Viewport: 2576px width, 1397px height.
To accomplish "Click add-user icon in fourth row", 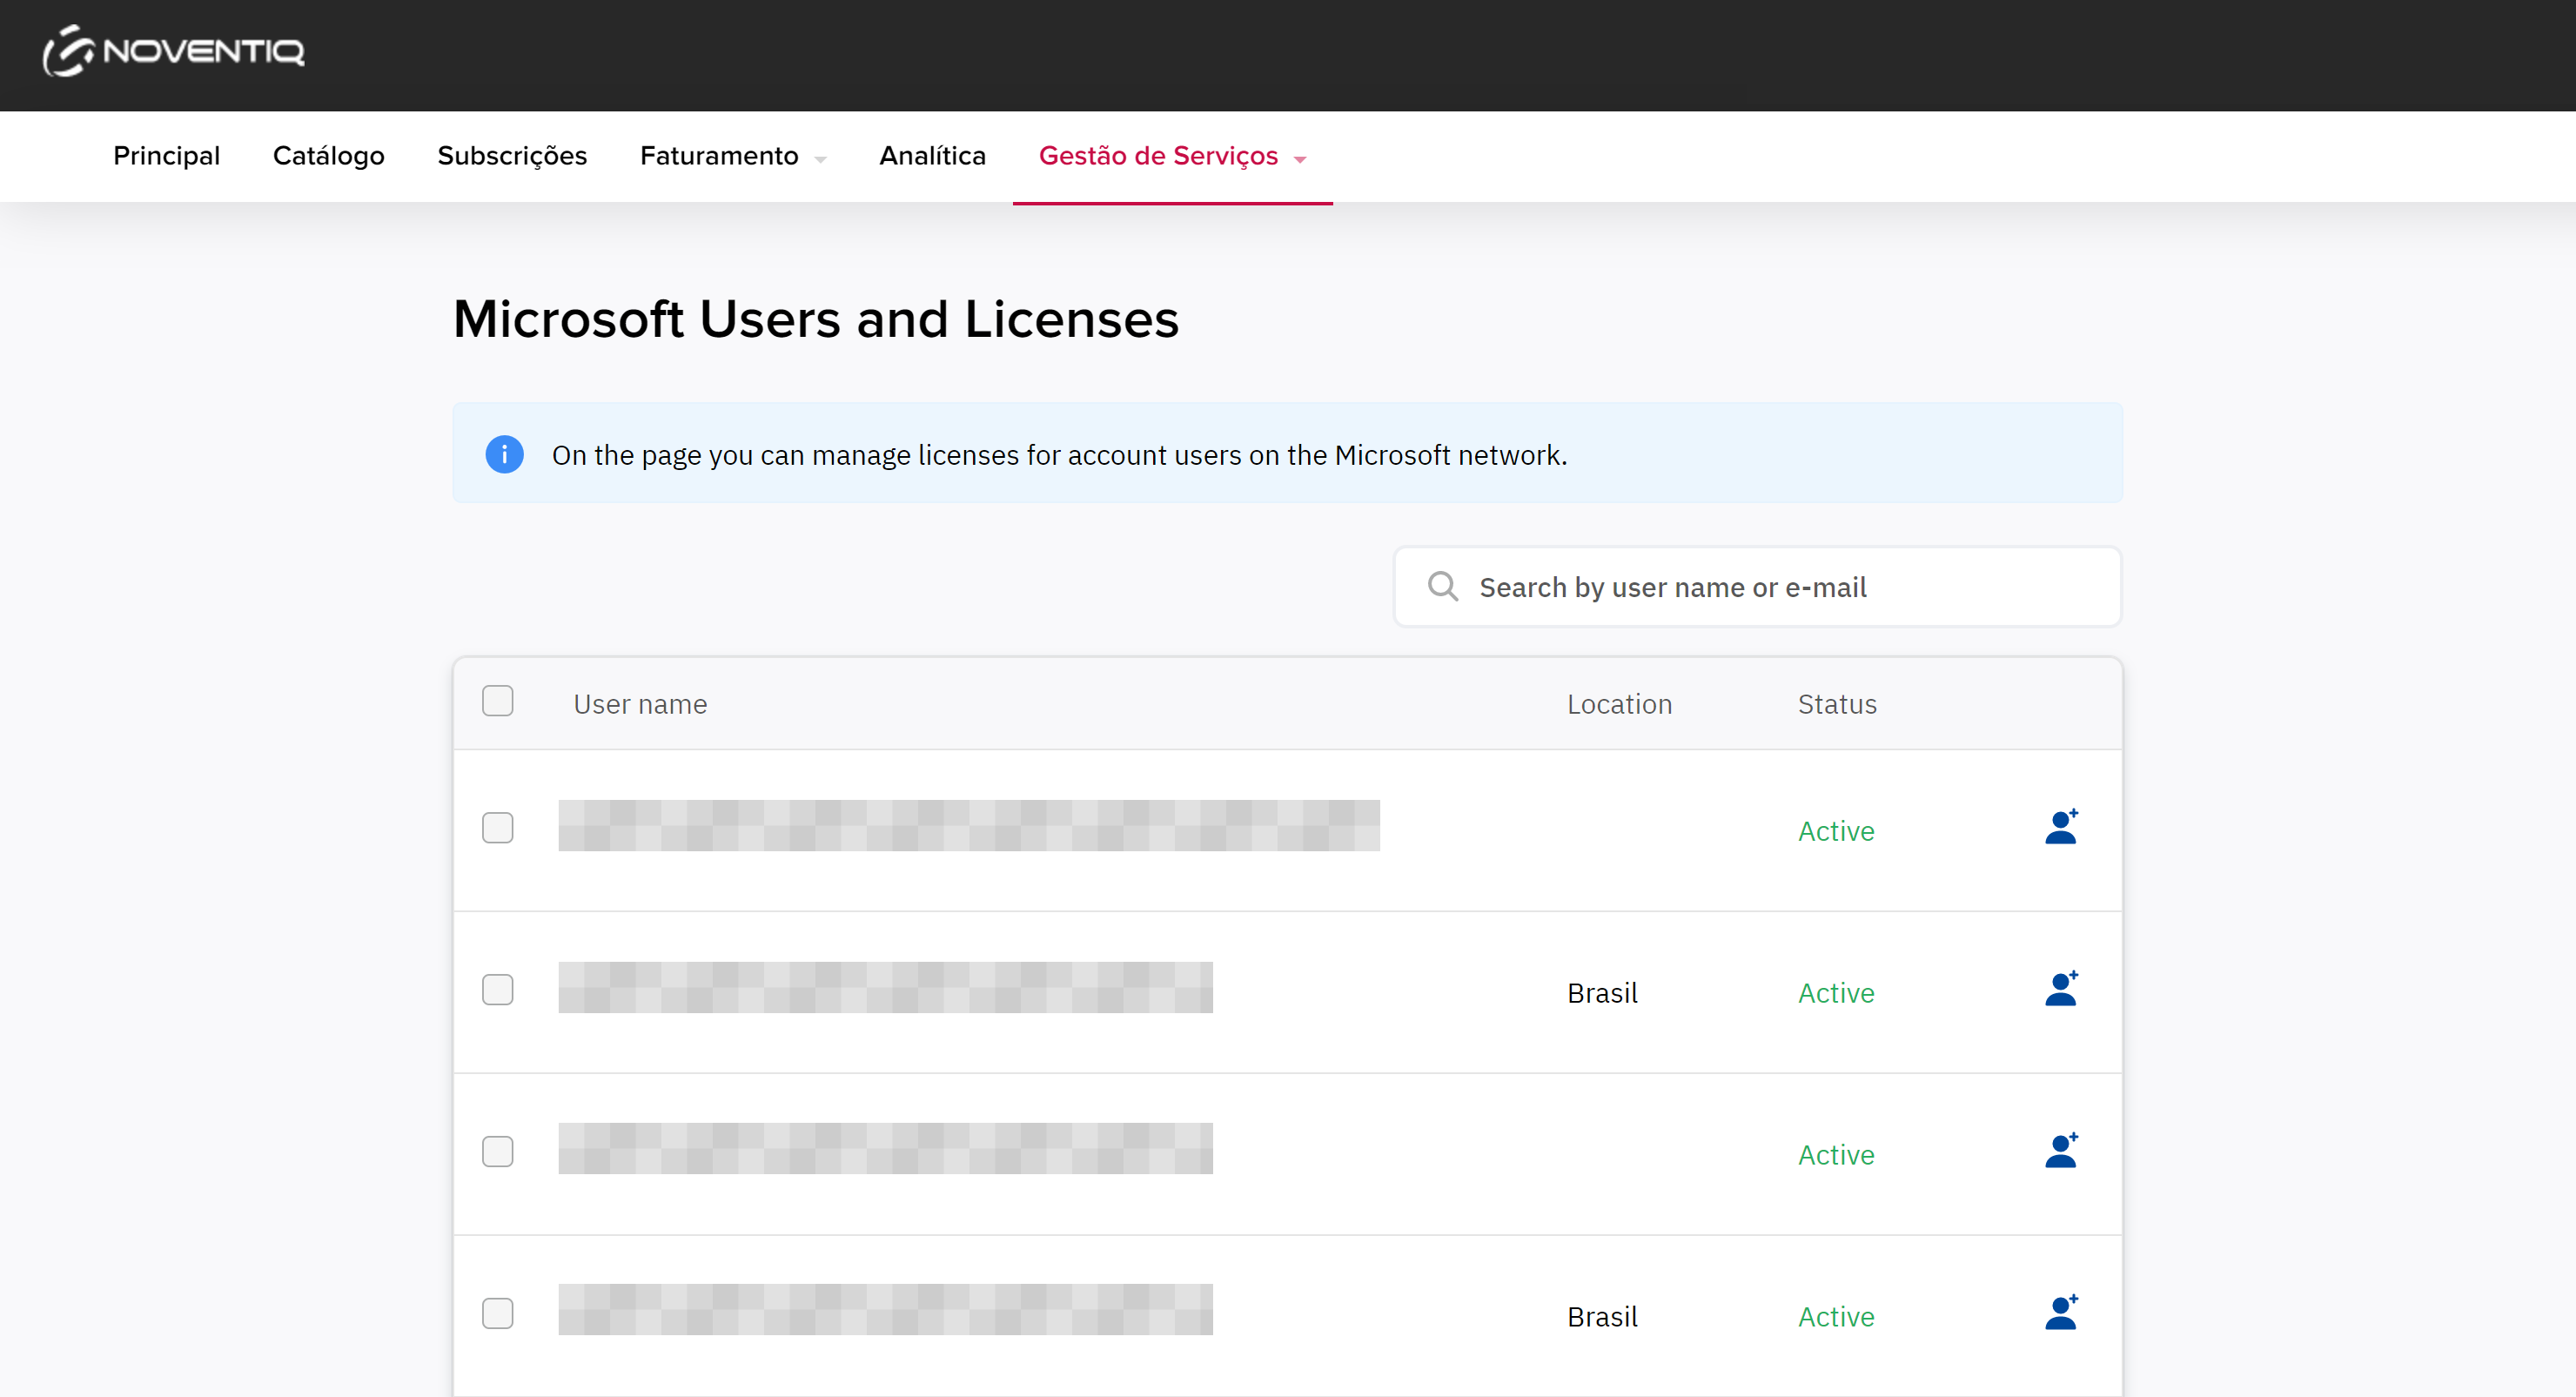I will coord(2060,1314).
